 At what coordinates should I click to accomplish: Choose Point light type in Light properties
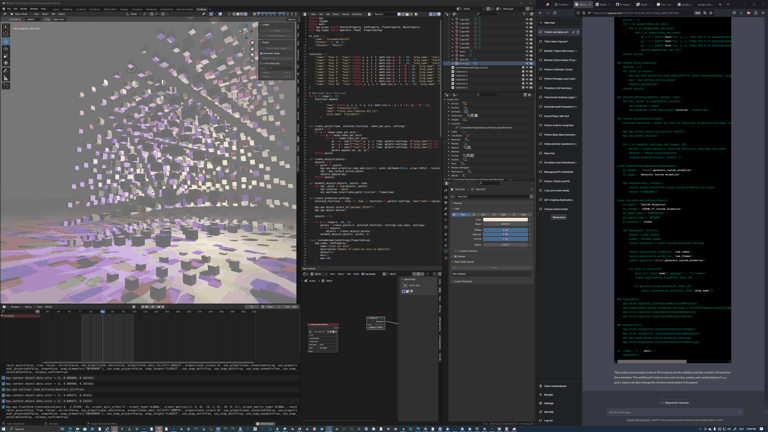tap(461, 215)
